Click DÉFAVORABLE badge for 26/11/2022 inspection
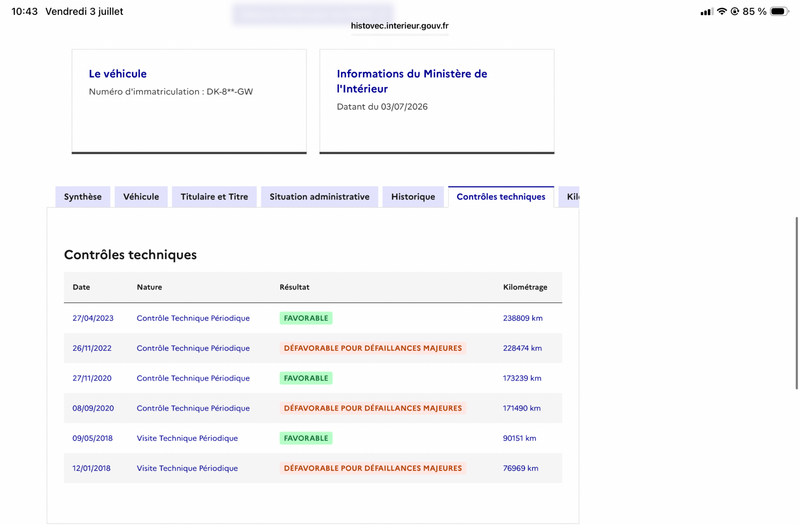This screenshot has width=800, height=525. coord(373,348)
